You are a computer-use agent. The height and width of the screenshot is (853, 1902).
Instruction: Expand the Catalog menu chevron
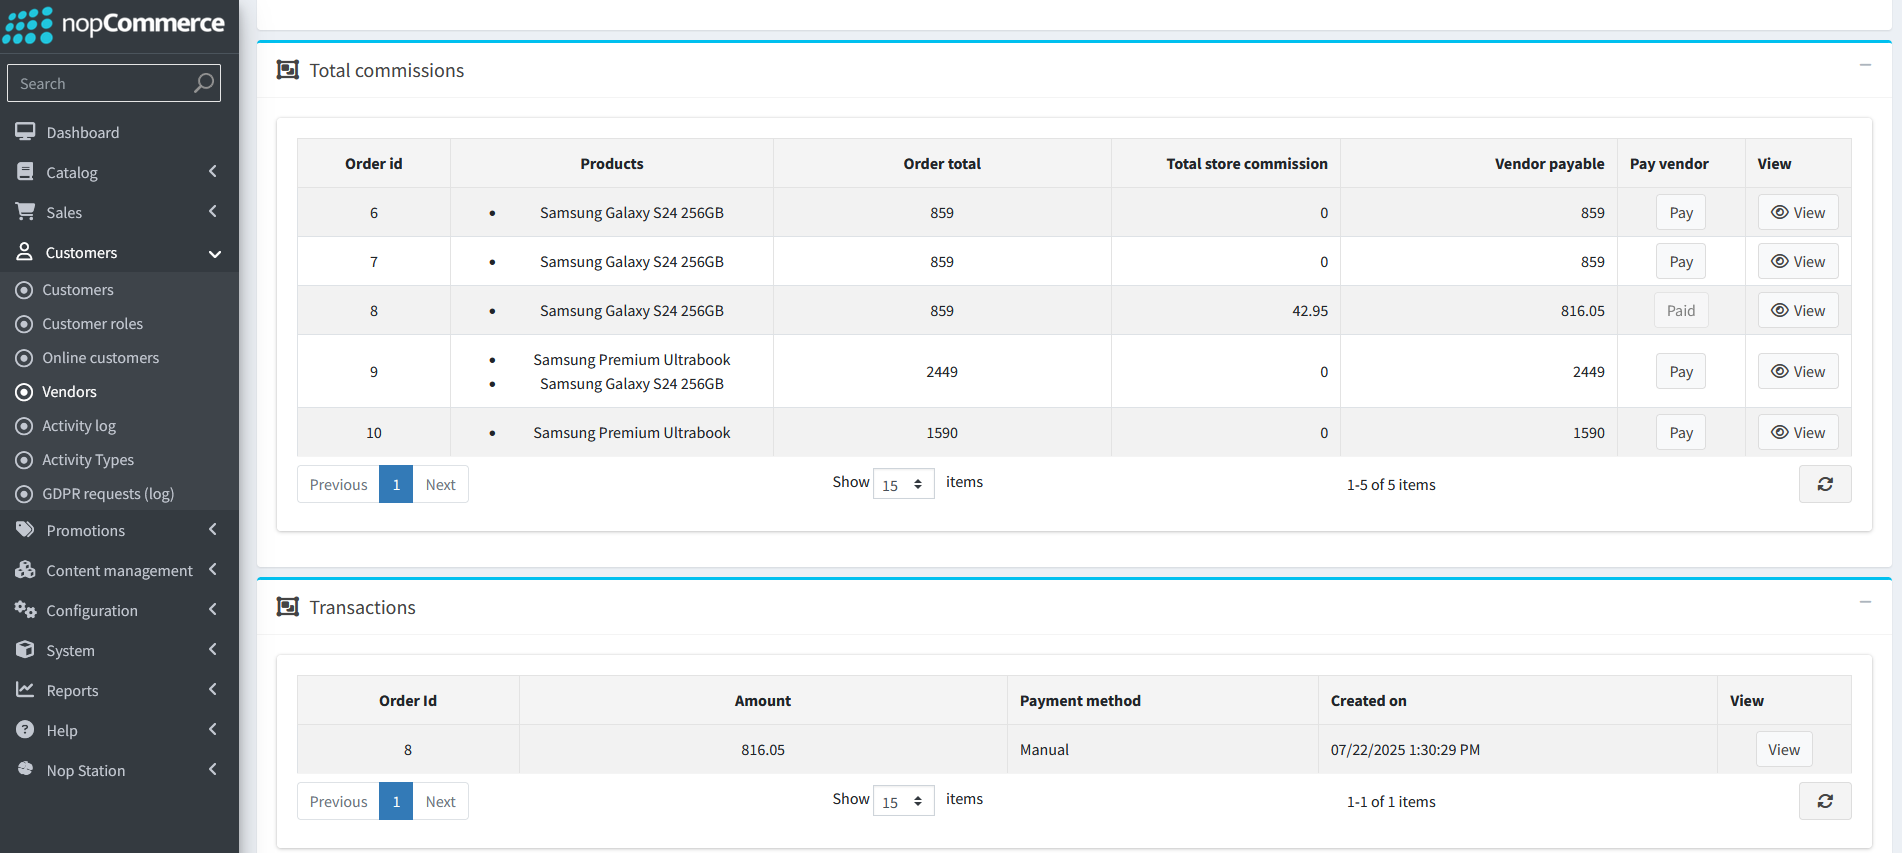(x=213, y=172)
